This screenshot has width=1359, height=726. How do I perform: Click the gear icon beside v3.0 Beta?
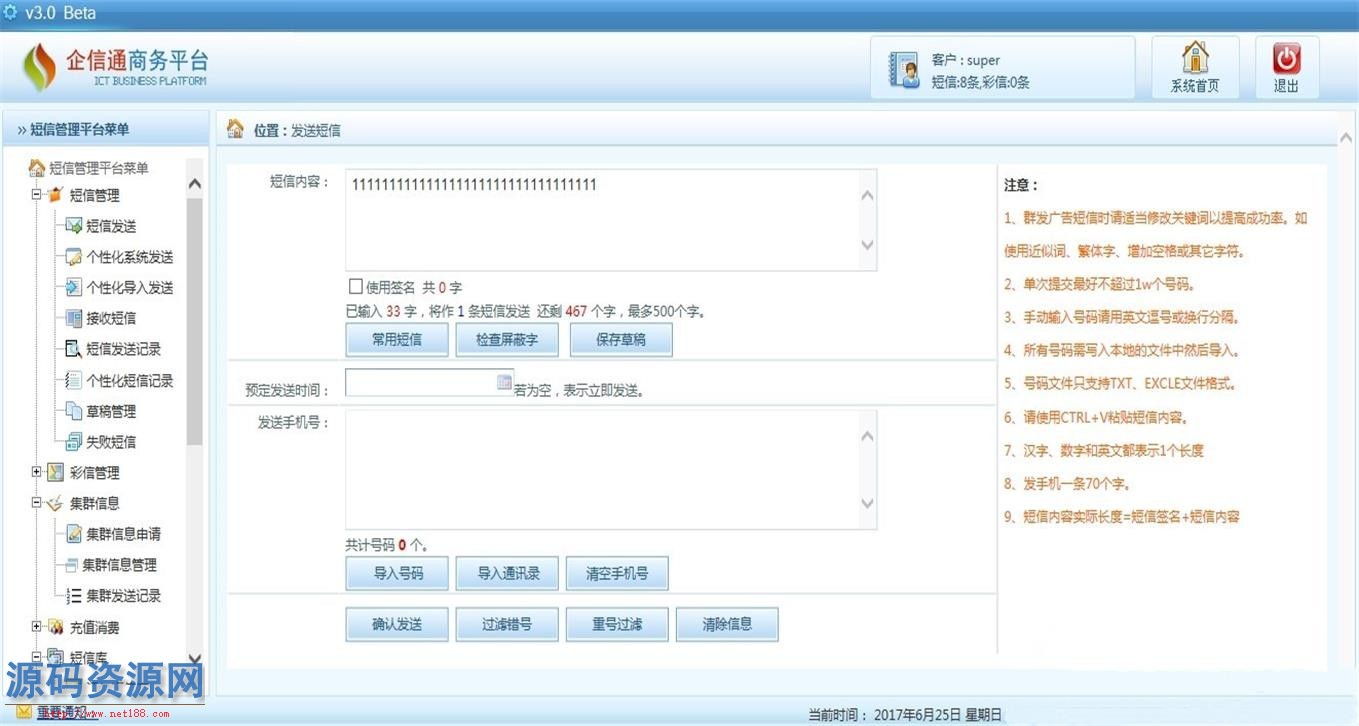10,12
